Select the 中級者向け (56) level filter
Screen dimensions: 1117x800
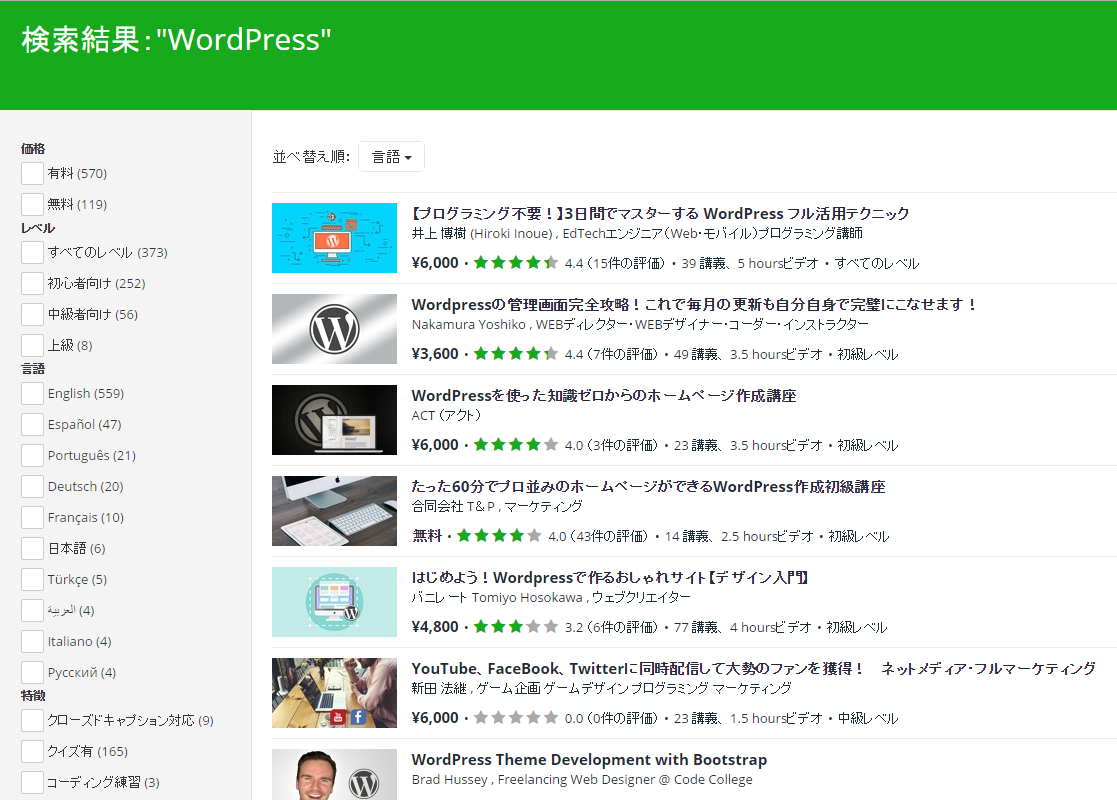[32, 314]
